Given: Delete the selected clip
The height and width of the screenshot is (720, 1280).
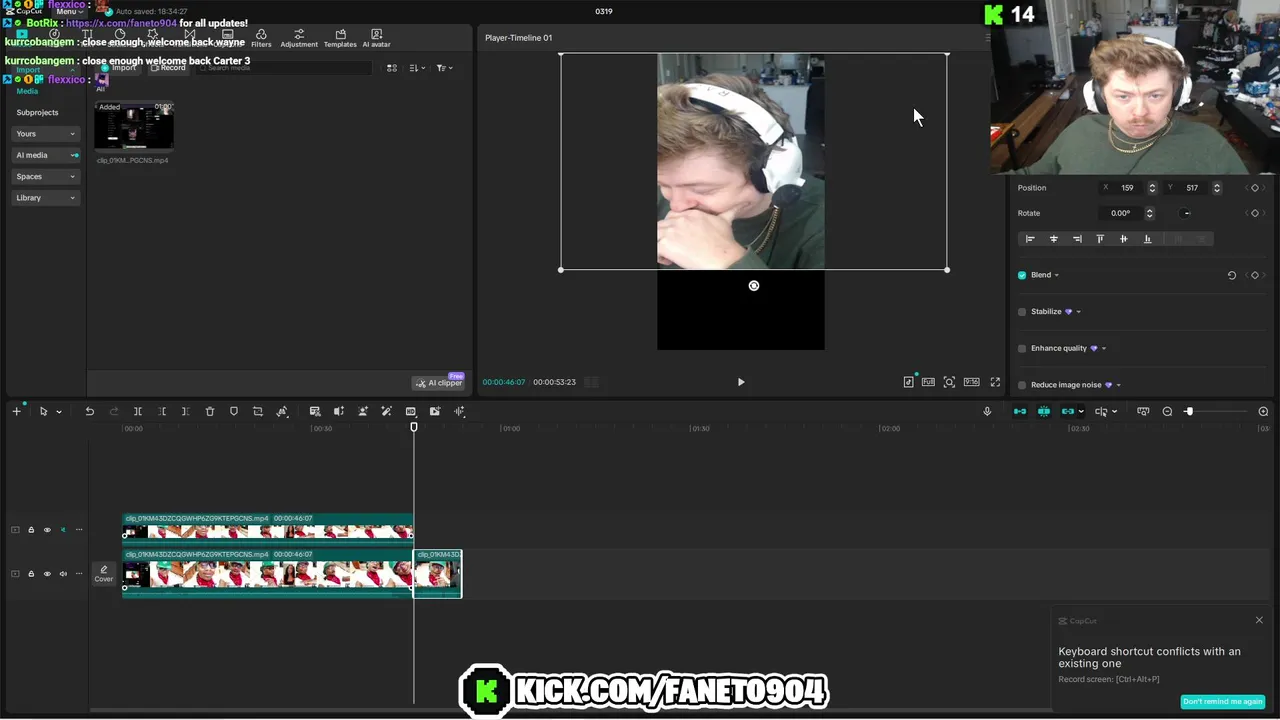Looking at the screenshot, I should pyautogui.click(x=210, y=411).
